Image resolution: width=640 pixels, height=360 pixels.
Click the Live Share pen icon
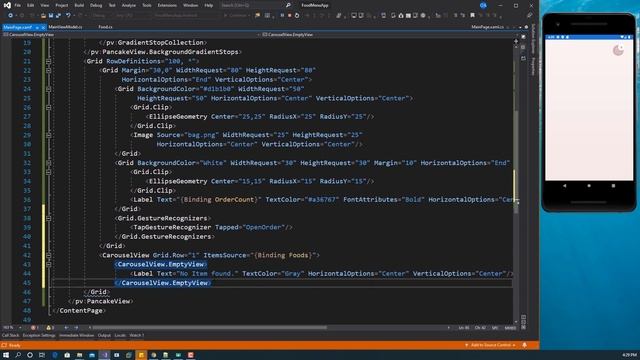coord(529,16)
